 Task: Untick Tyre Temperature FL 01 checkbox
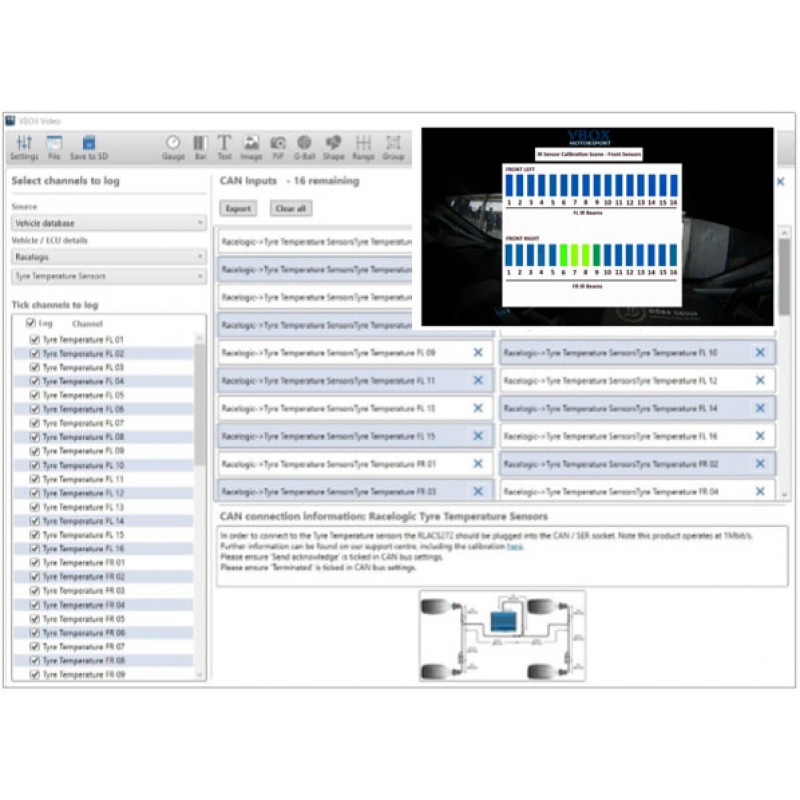click(35, 339)
